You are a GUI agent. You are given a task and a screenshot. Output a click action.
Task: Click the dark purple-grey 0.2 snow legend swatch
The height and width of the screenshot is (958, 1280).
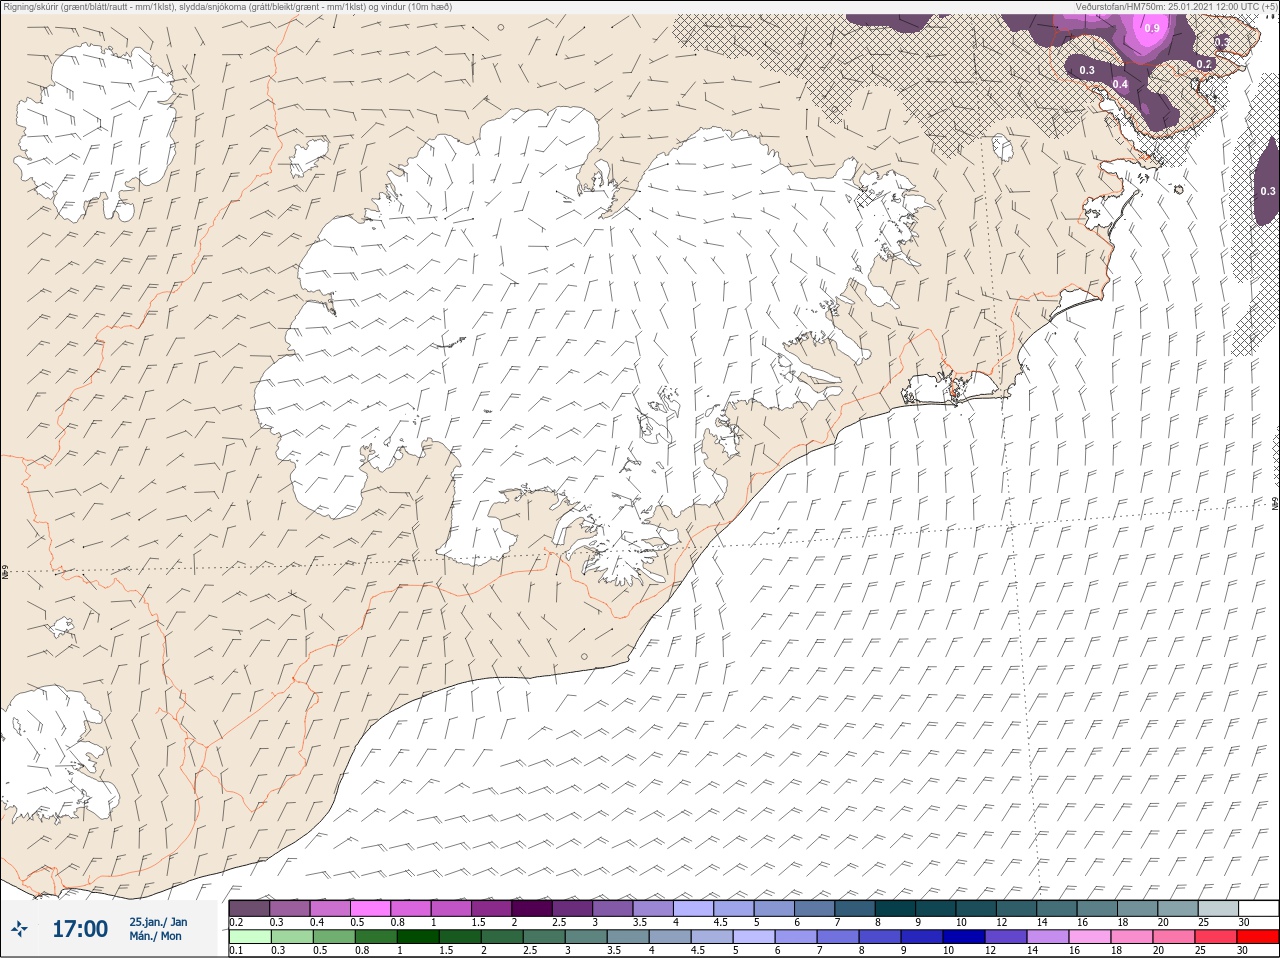(249, 908)
